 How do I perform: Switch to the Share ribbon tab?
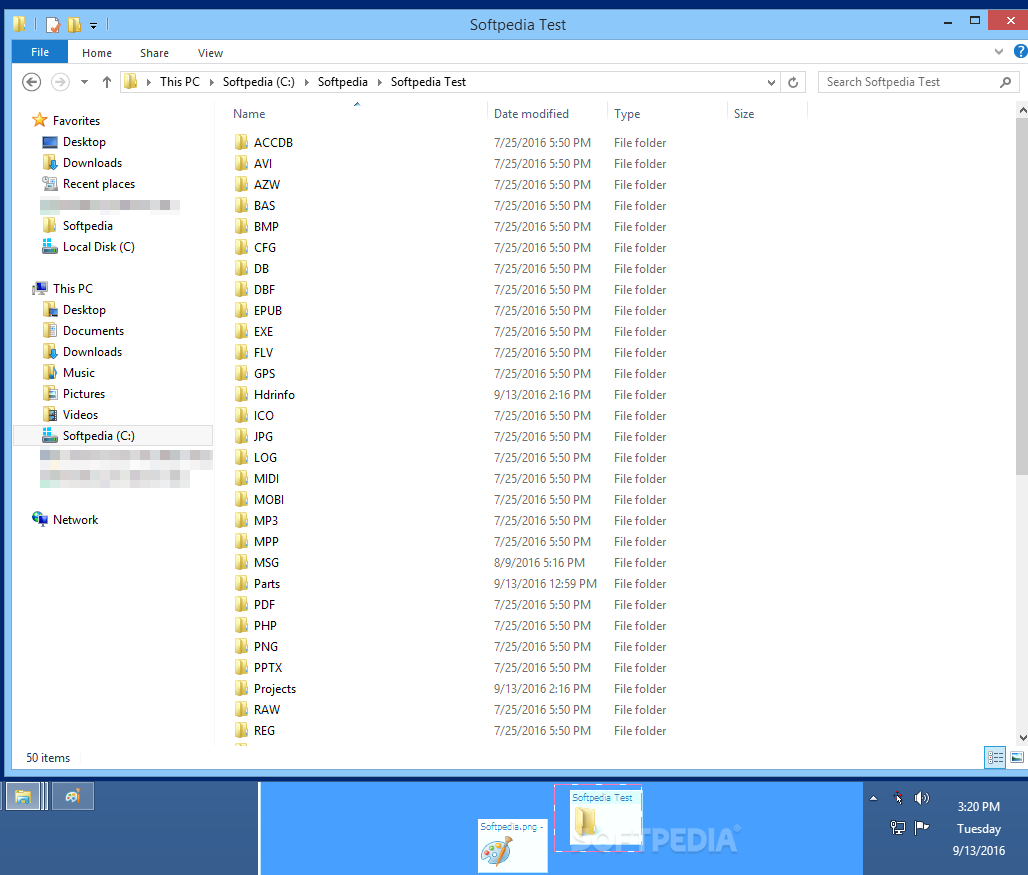[154, 53]
